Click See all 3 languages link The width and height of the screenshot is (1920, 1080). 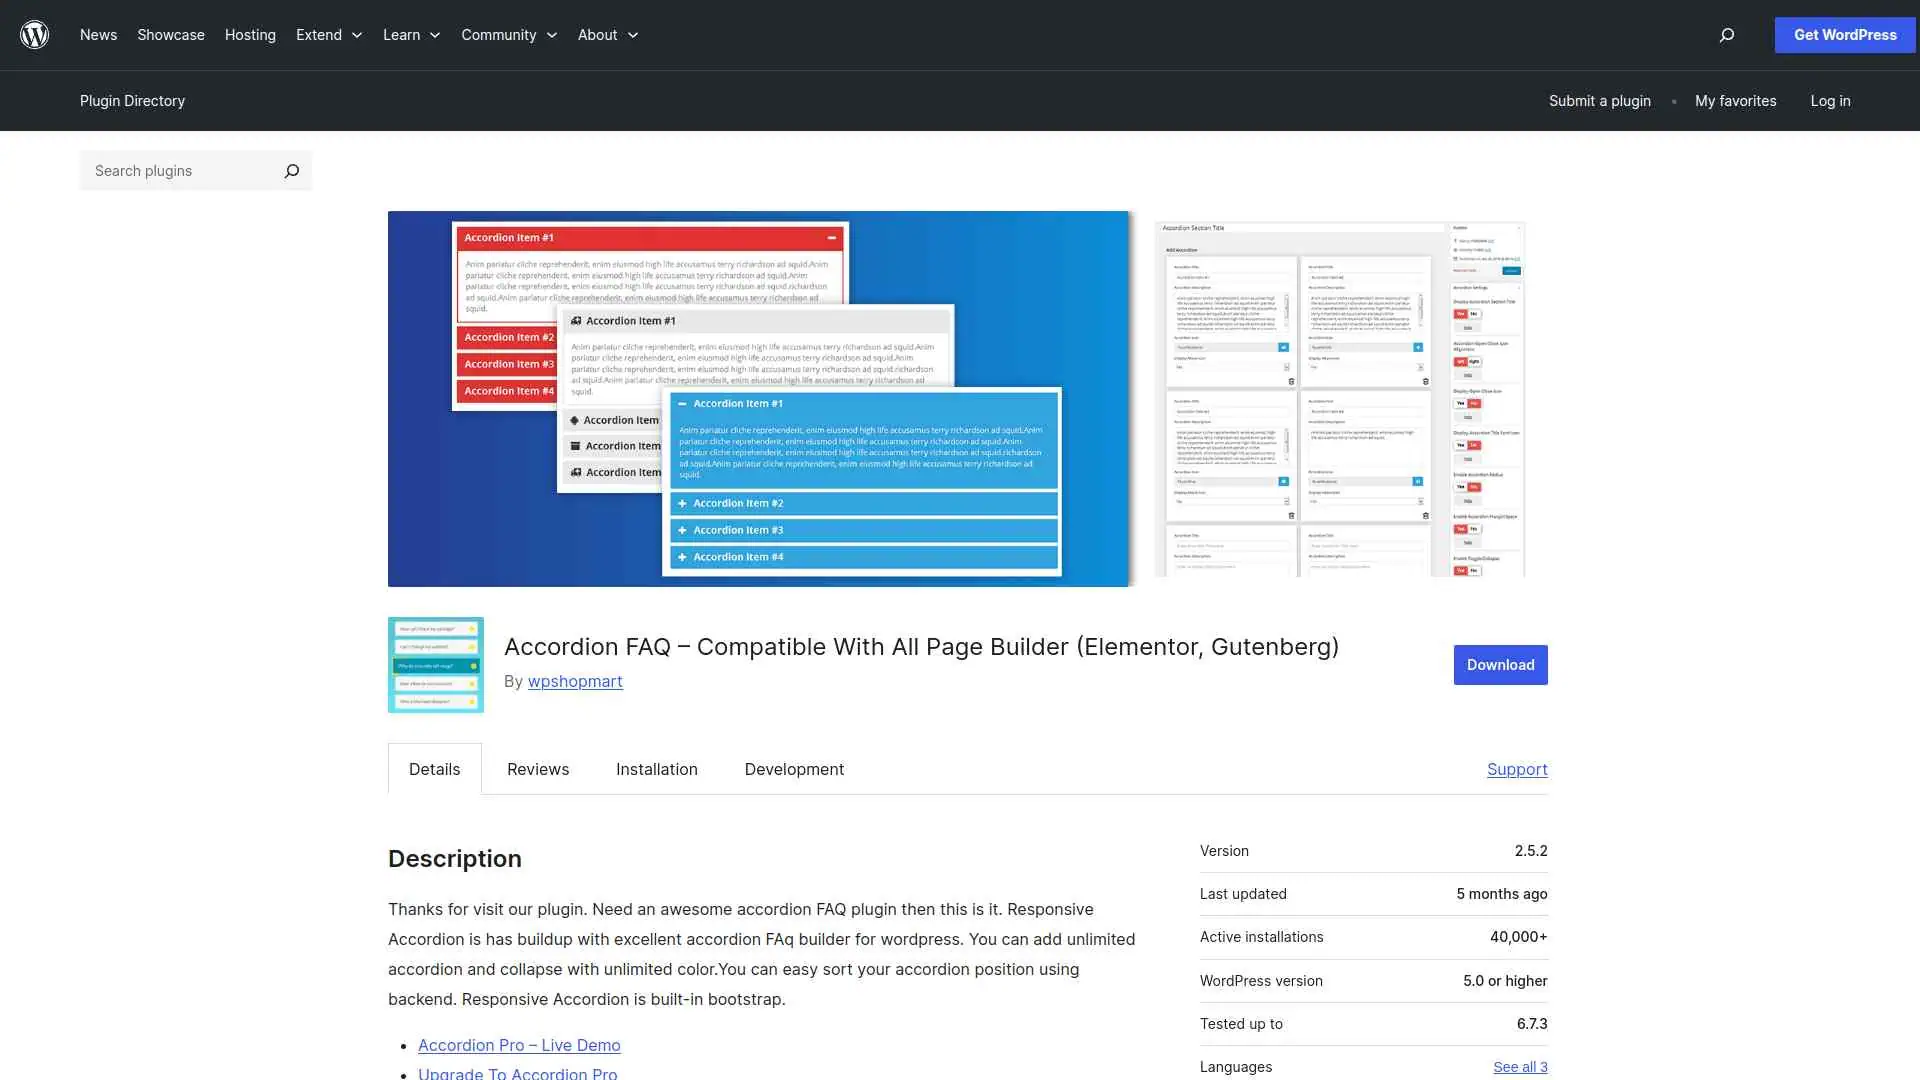tap(1520, 1066)
